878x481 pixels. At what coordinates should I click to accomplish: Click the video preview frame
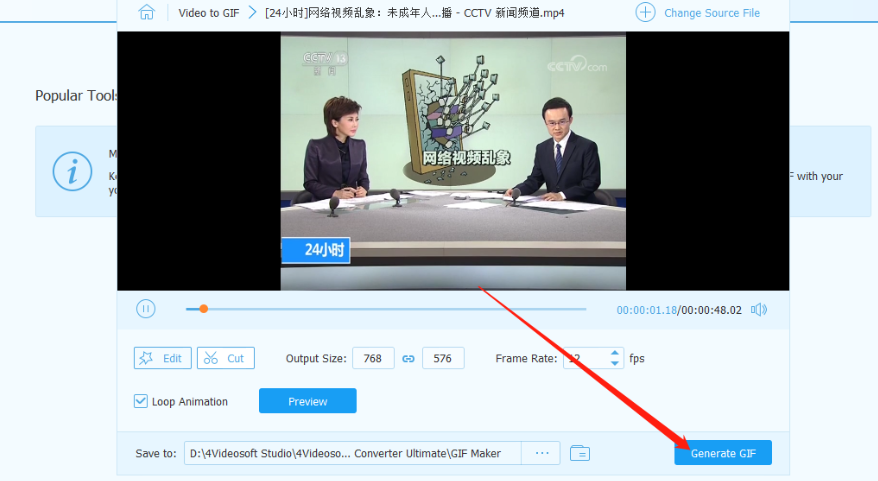[453, 161]
